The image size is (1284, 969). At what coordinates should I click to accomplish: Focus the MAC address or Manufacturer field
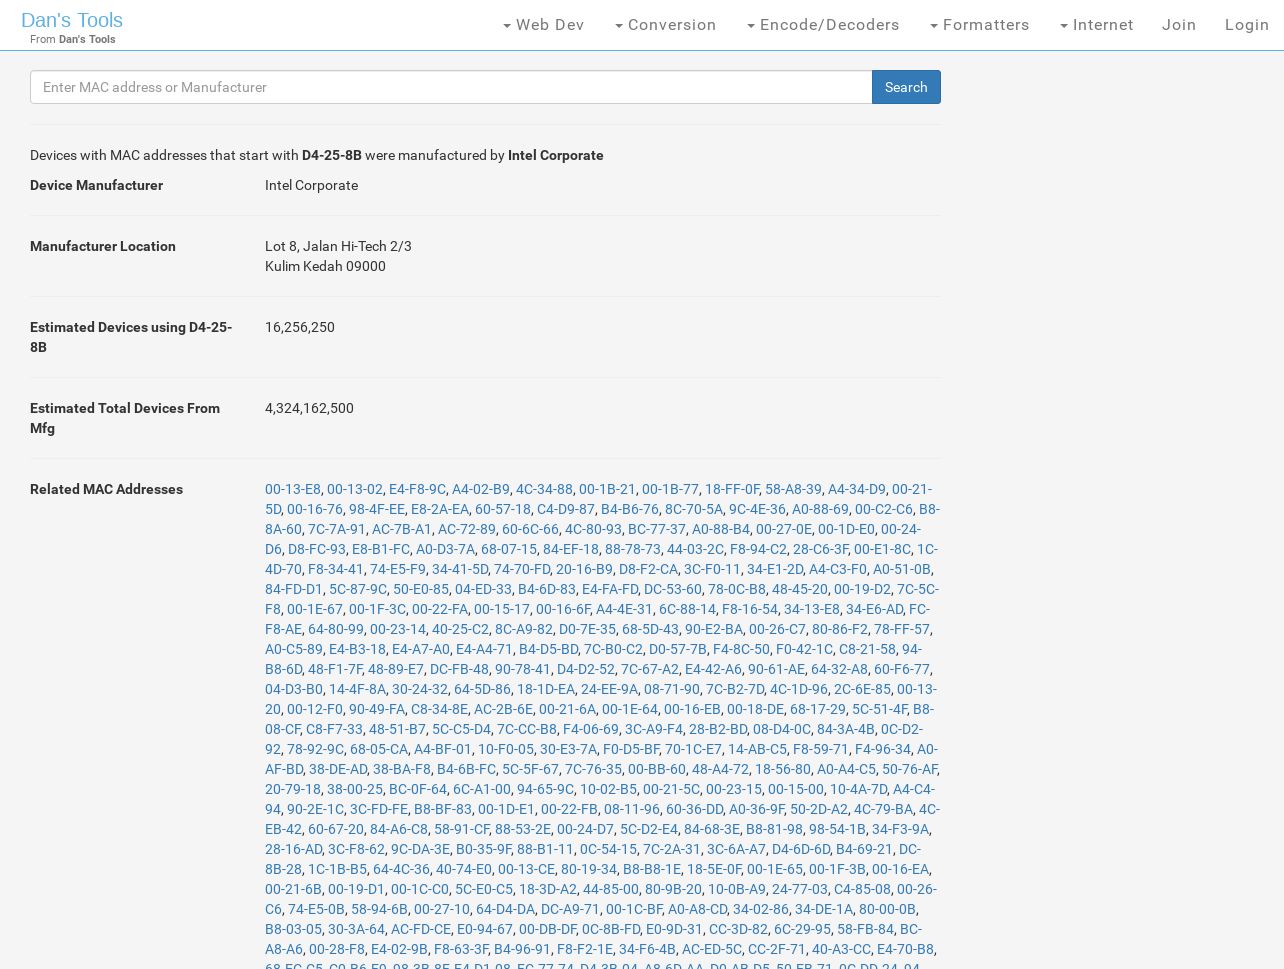click(451, 87)
